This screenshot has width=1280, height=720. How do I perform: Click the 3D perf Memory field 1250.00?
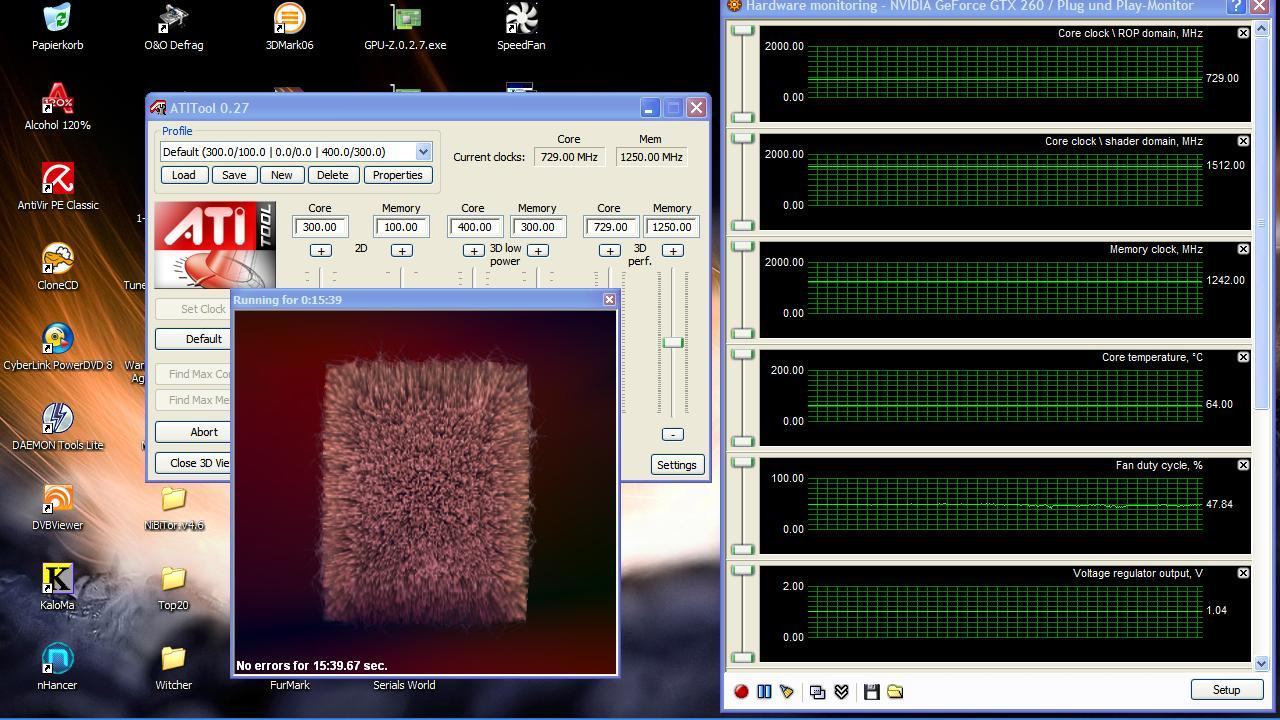pos(672,227)
